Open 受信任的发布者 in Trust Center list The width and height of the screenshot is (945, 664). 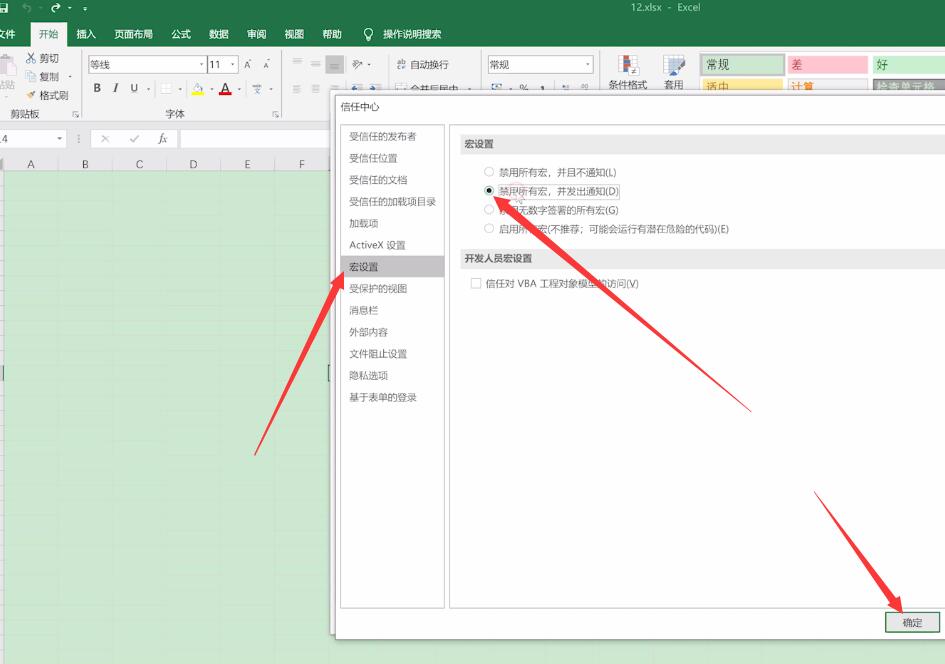pos(392,137)
